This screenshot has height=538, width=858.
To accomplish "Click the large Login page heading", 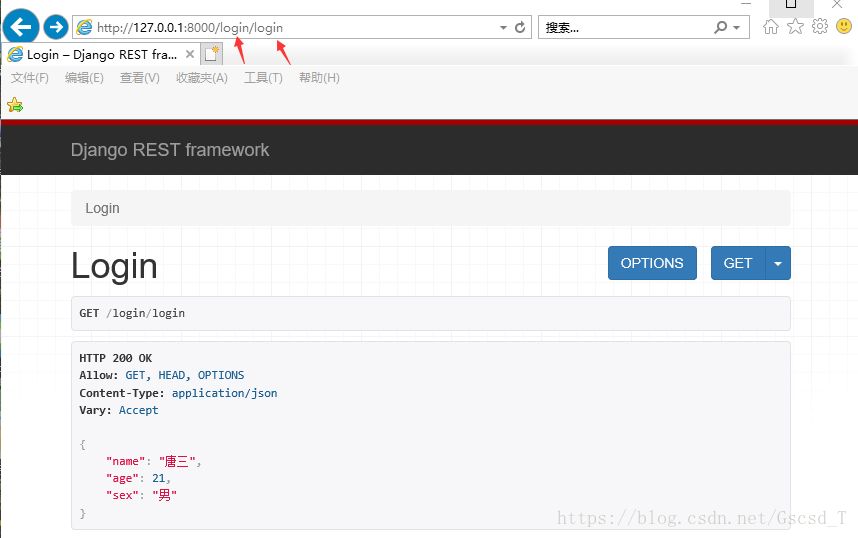I will 114,266.
